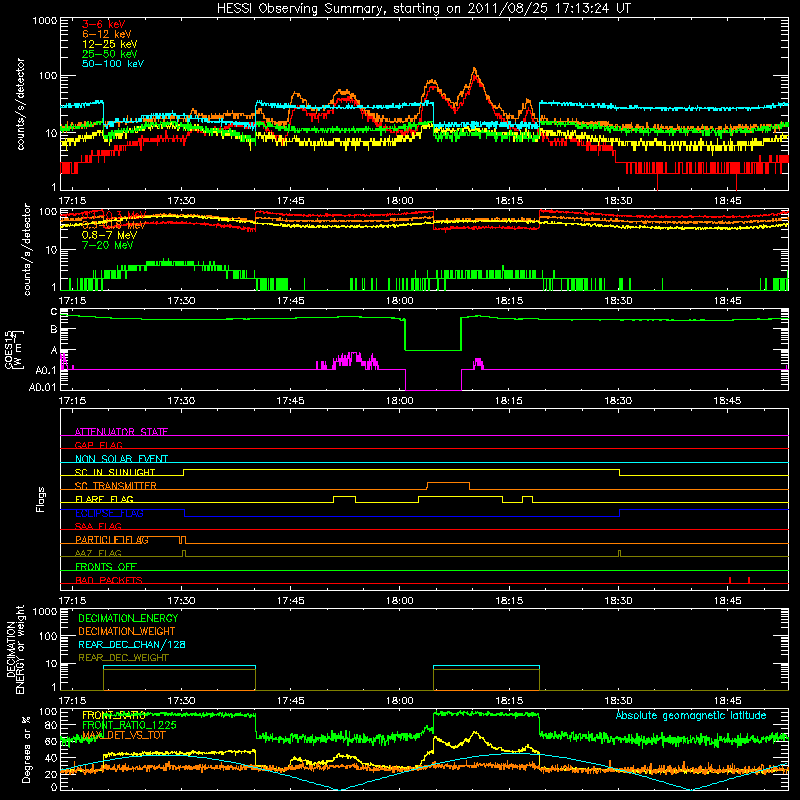Select the 6-12 keV legend label
The height and width of the screenshot is (800, 800).
(107, 34)
